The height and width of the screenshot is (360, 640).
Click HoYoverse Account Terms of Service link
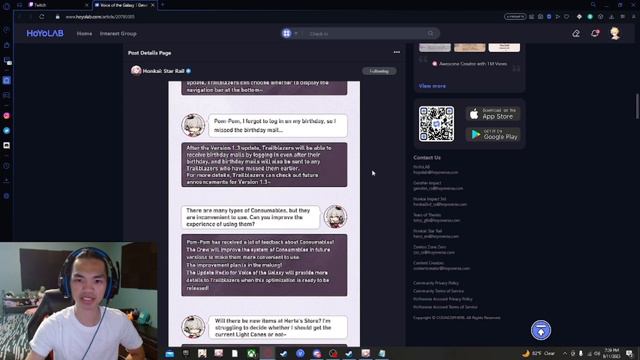[x=445, y=307]
